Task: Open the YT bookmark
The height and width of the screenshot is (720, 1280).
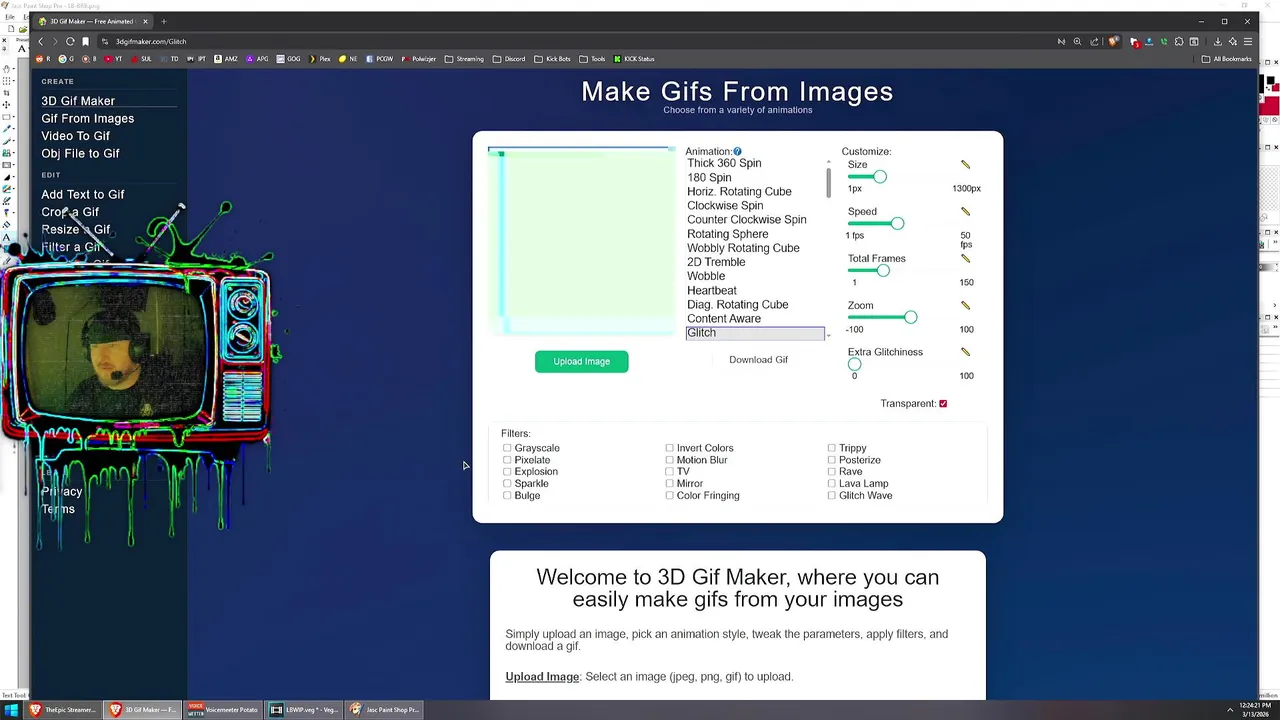Action: pyautogui.click(x=114, y=59)
